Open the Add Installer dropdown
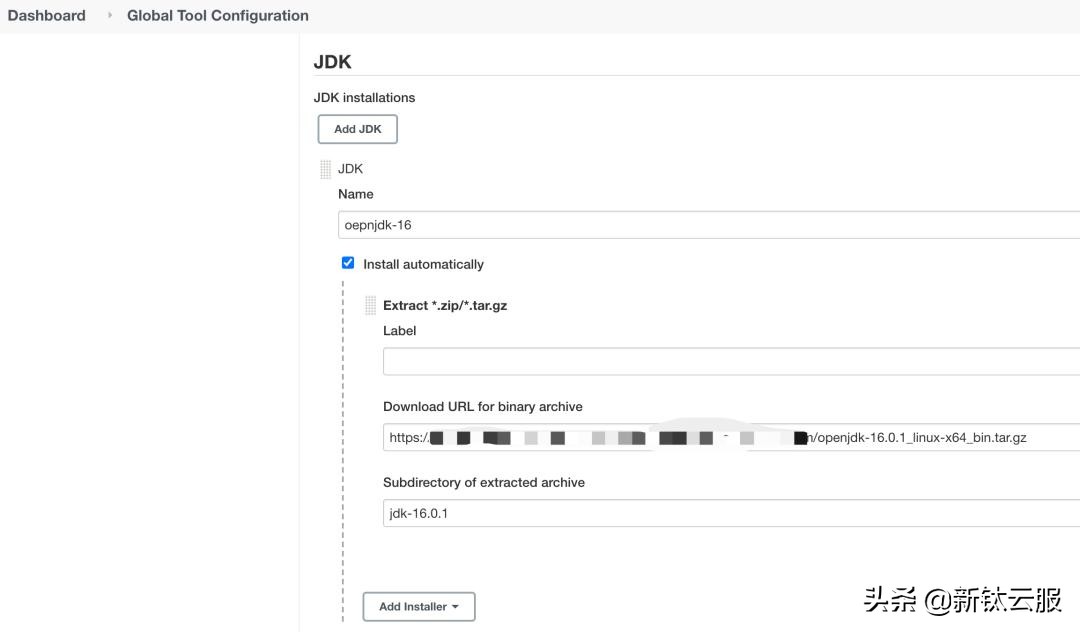 tap(419, 606)
